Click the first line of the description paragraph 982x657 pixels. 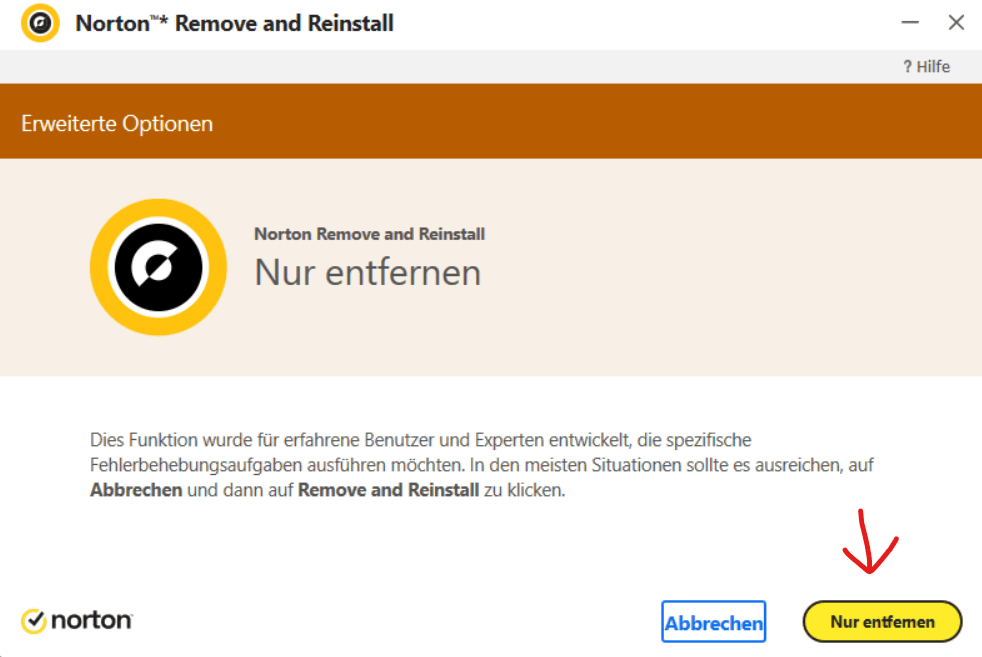coord(421,440)
